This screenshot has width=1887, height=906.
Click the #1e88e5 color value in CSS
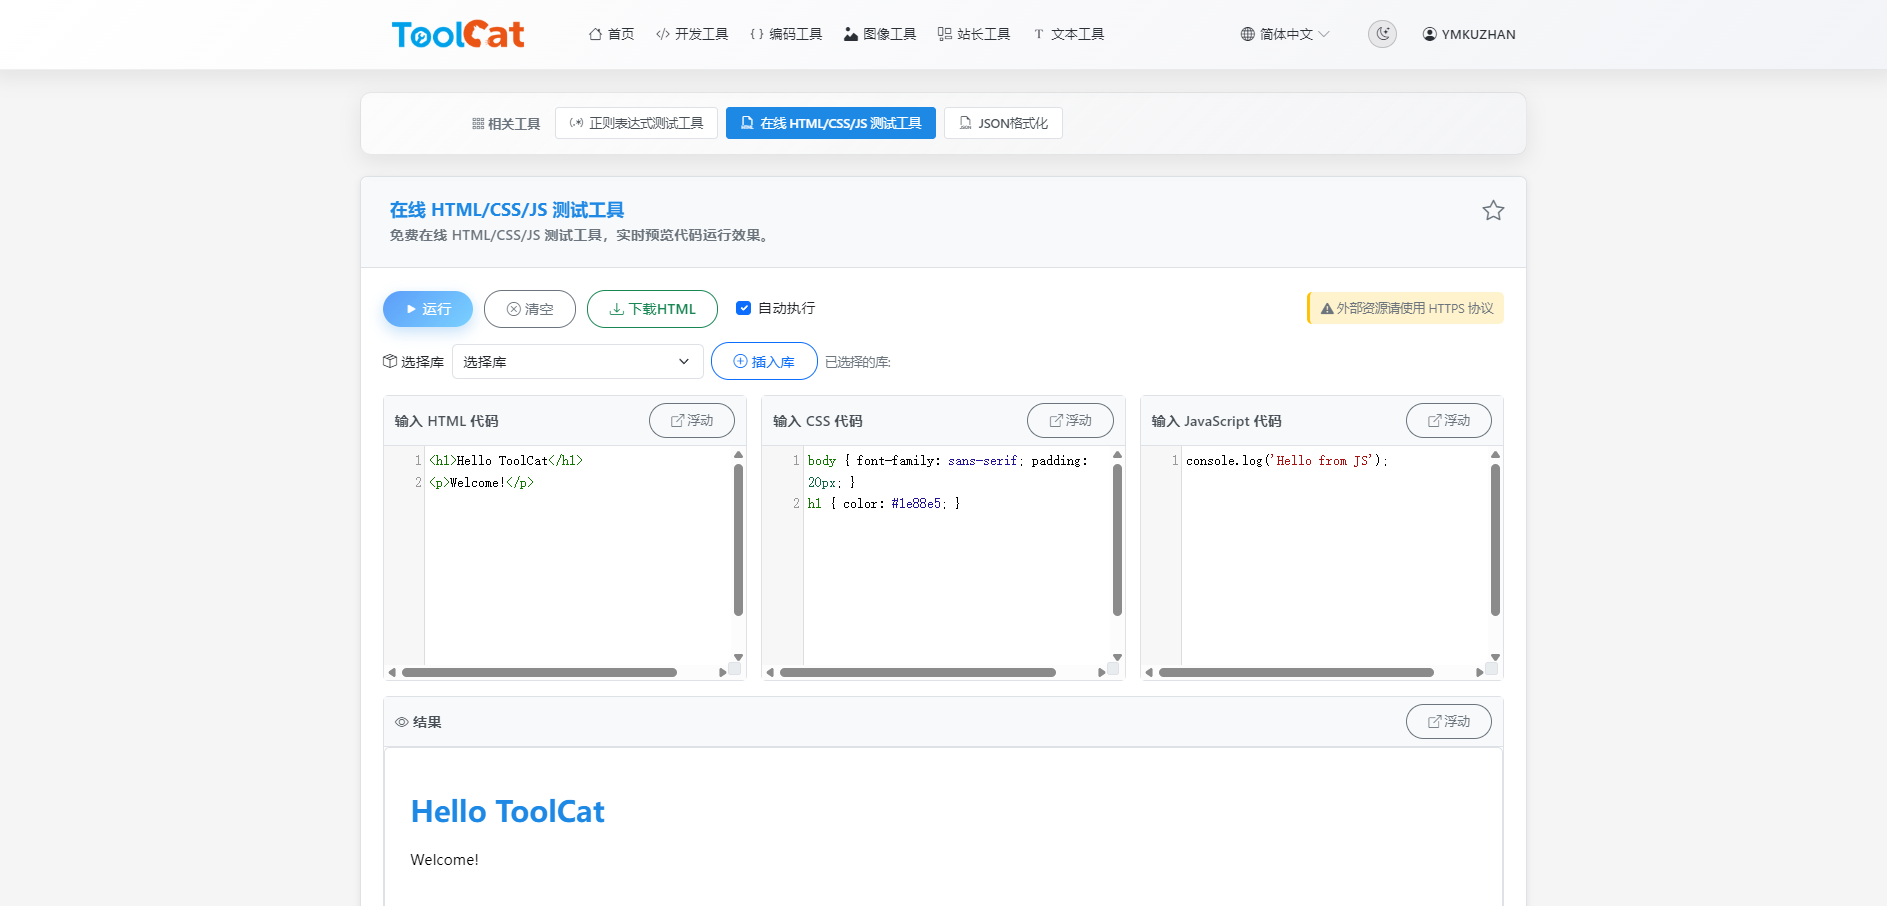coord(916,503)
